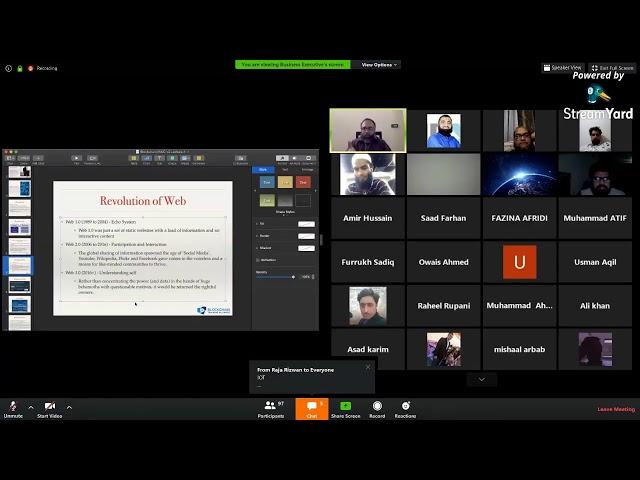Toggle the Reflection checkbox in shared Keynote

coord(258,257)
